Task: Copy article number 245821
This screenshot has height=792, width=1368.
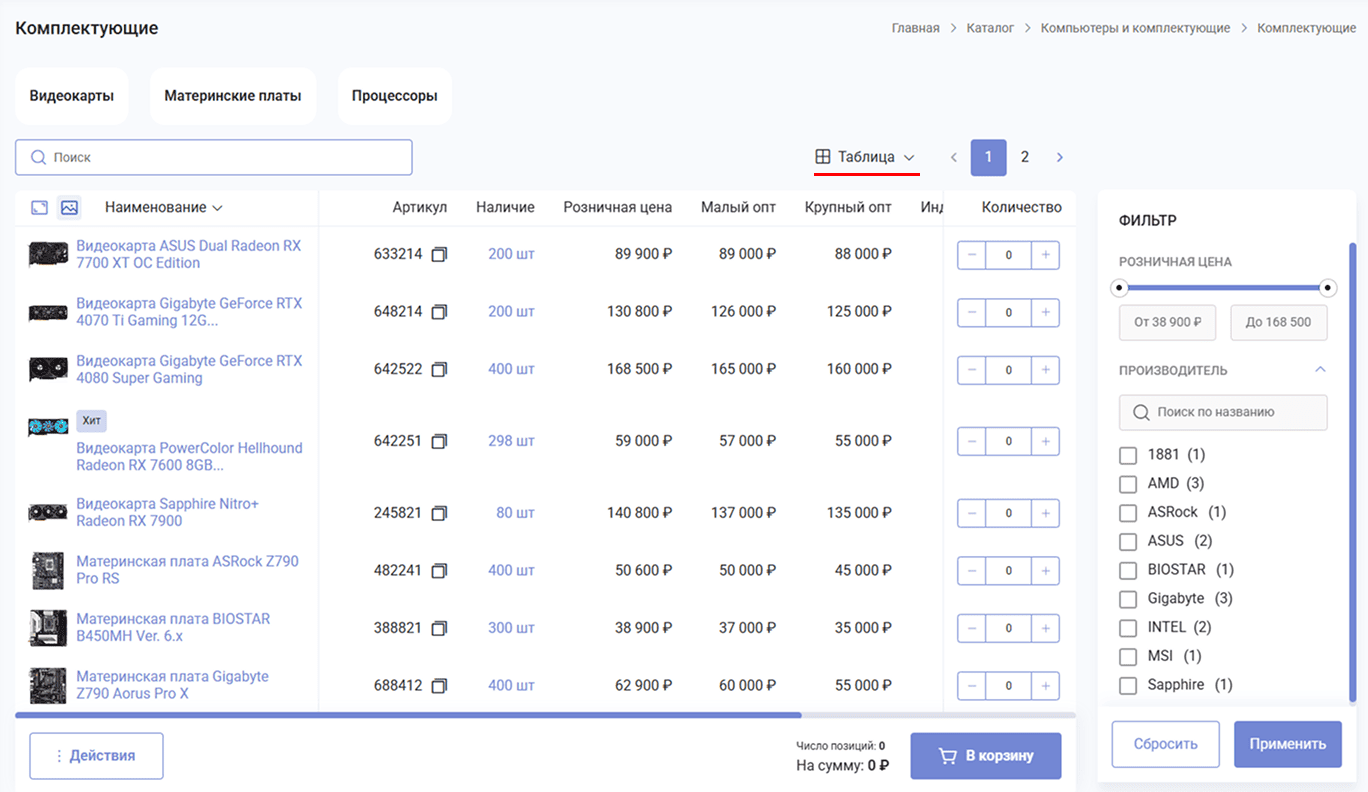Action: point(439,513)
